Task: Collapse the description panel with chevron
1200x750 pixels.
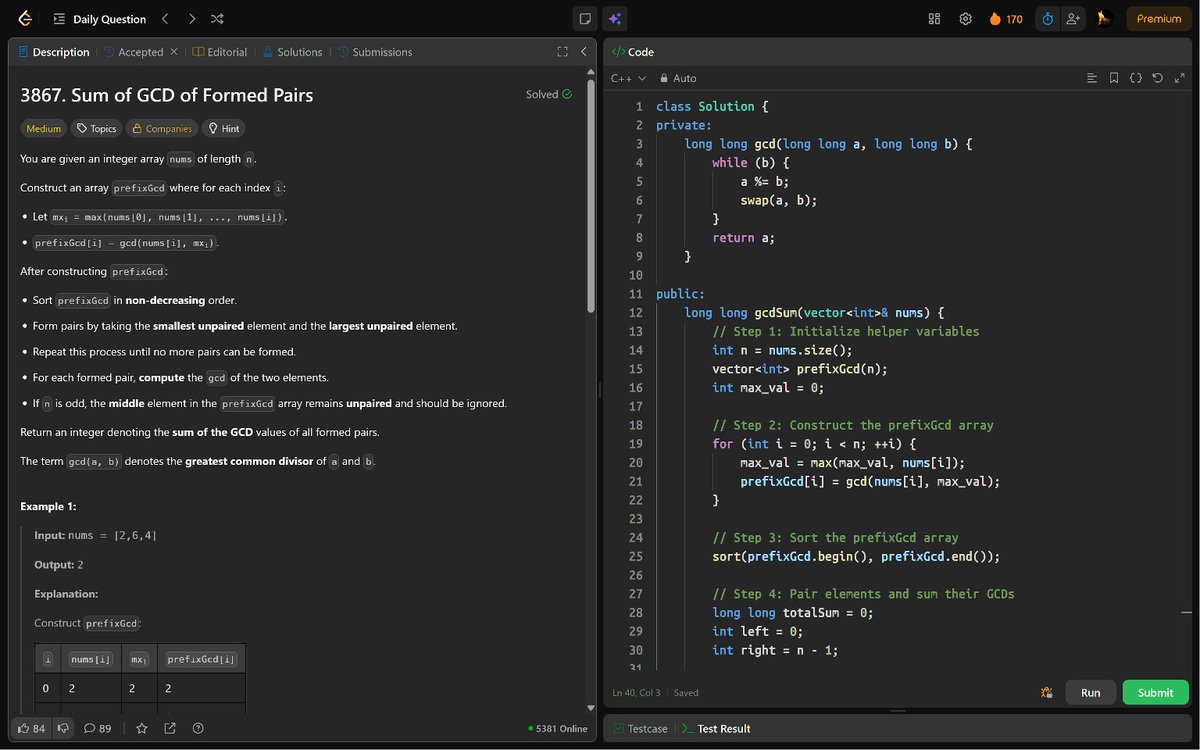Action: click(x=584, y=52)
